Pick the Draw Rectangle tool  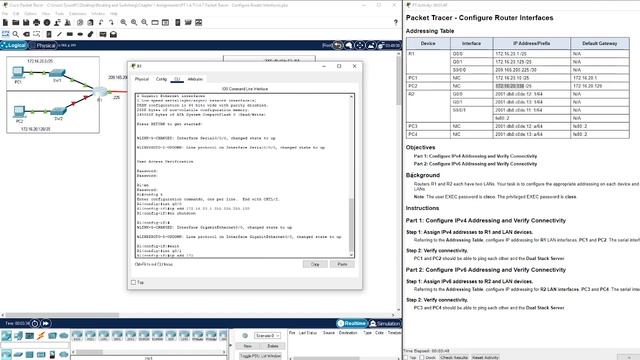coord(70,34)
